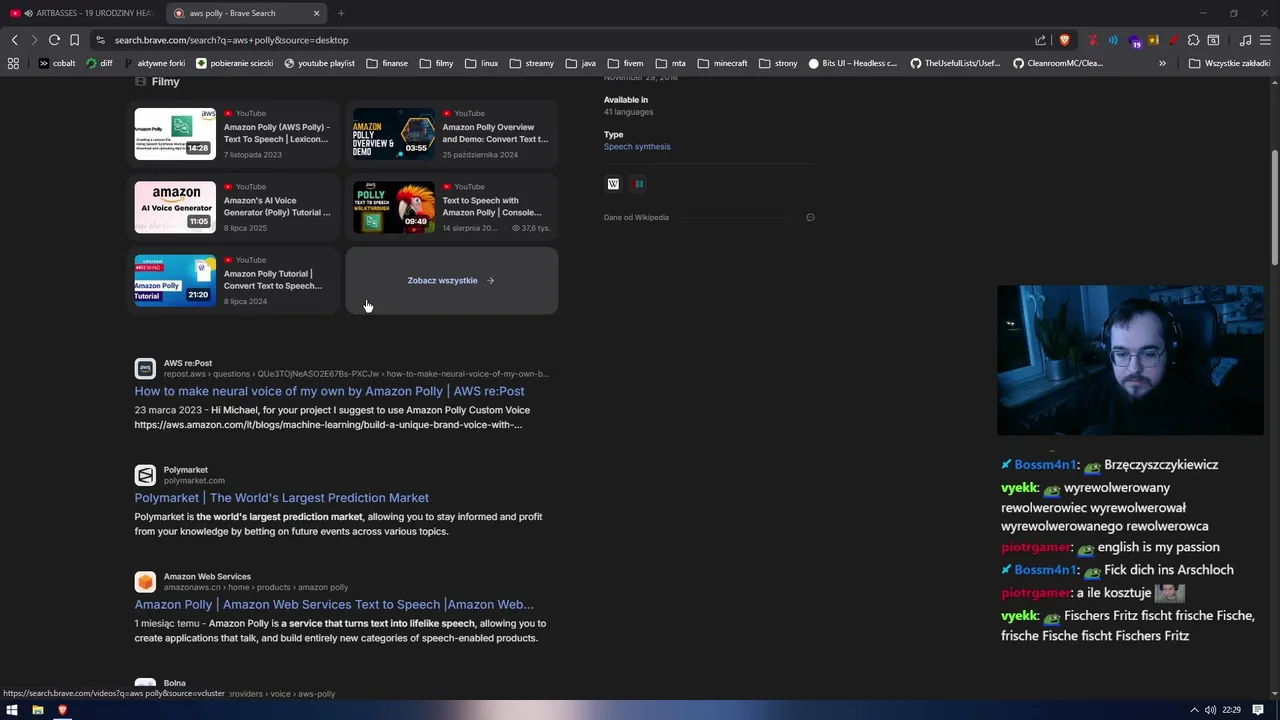The width and height of the screenshot is (1280, 720).
Task: Open File Explorer from taskbar
Action: click(x=37, y=710)
